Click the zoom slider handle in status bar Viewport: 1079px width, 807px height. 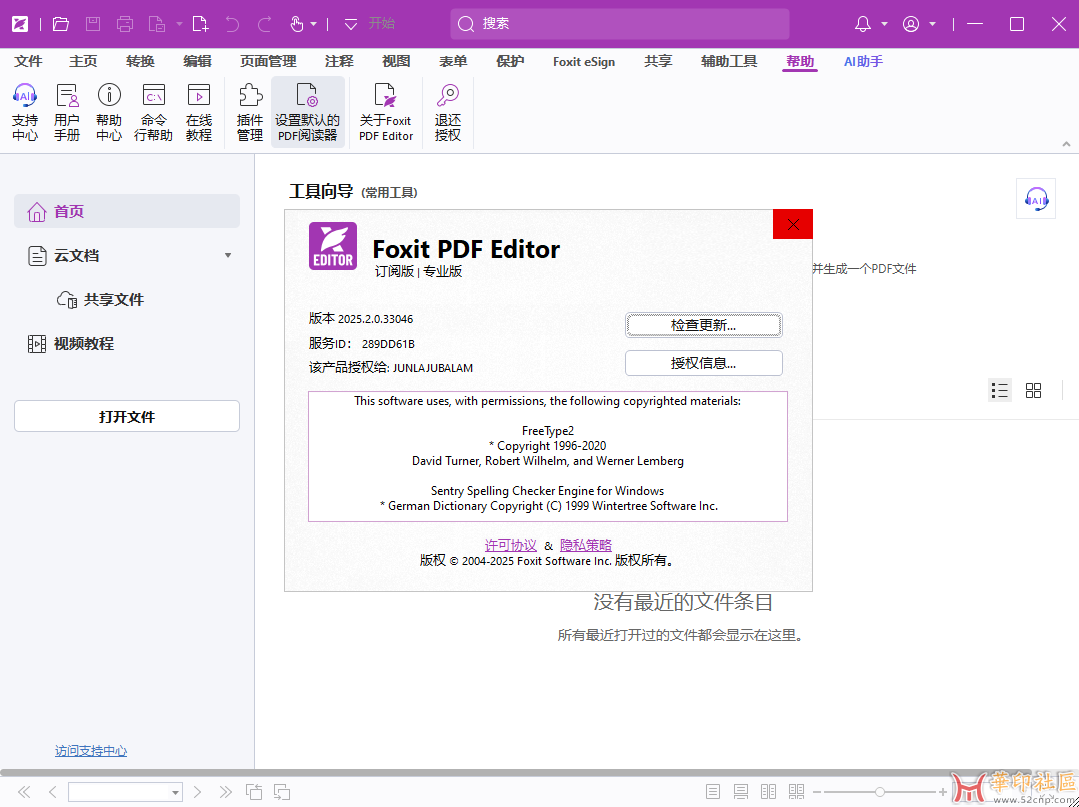[879, 792]
